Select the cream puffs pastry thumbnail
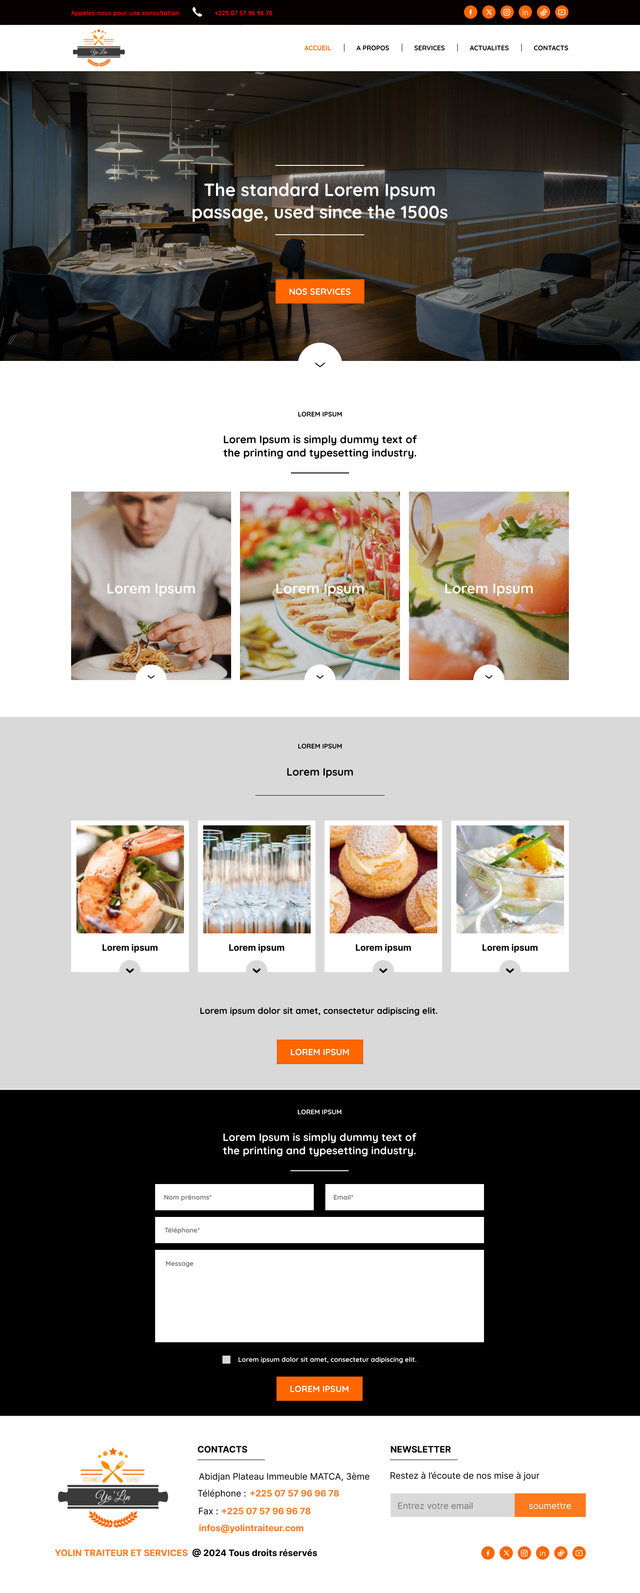The width and height of the screenshot is (640, 1593). point(384,879)
